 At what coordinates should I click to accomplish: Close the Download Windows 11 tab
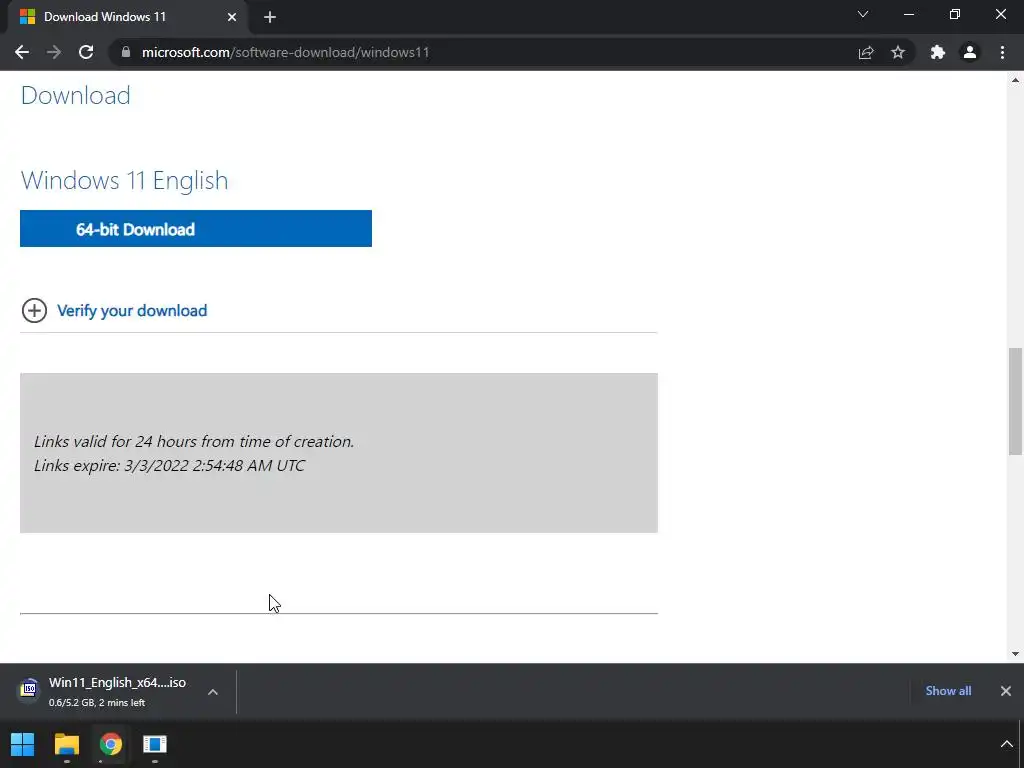coord(232,17)
